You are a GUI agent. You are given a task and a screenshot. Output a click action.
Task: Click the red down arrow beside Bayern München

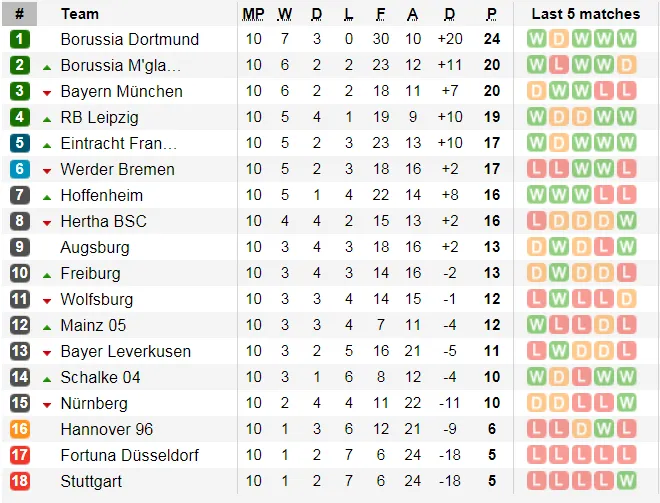coord(47,92)
